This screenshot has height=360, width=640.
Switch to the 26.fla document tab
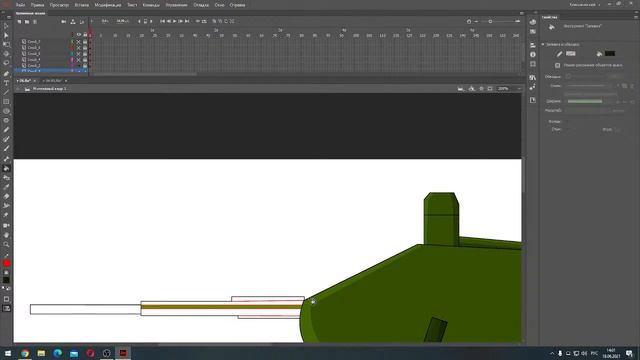[25, 81]
